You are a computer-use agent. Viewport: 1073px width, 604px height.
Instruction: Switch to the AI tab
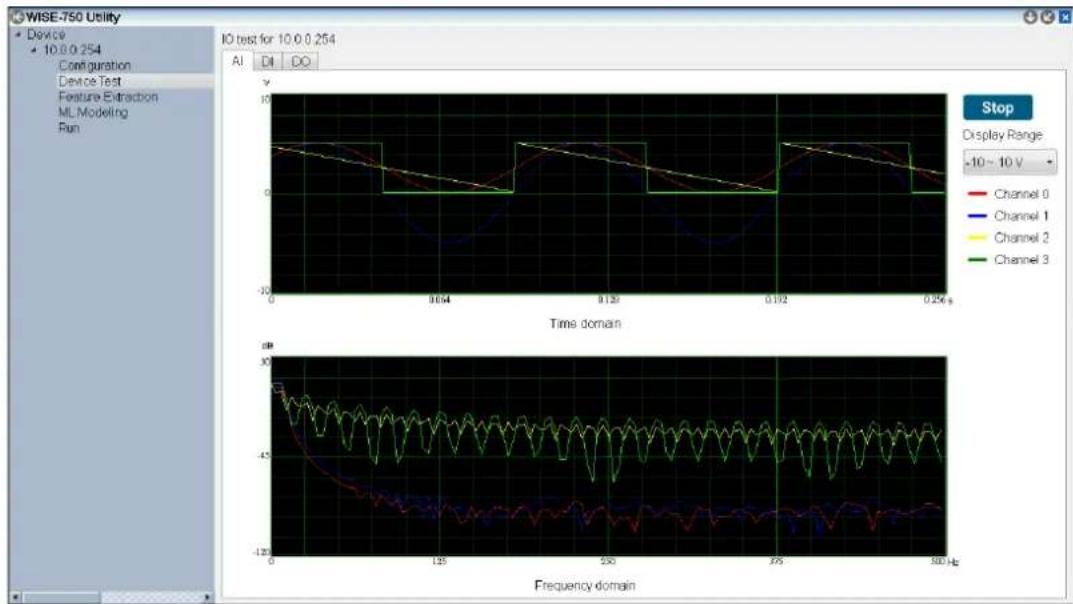pos(237,61)
